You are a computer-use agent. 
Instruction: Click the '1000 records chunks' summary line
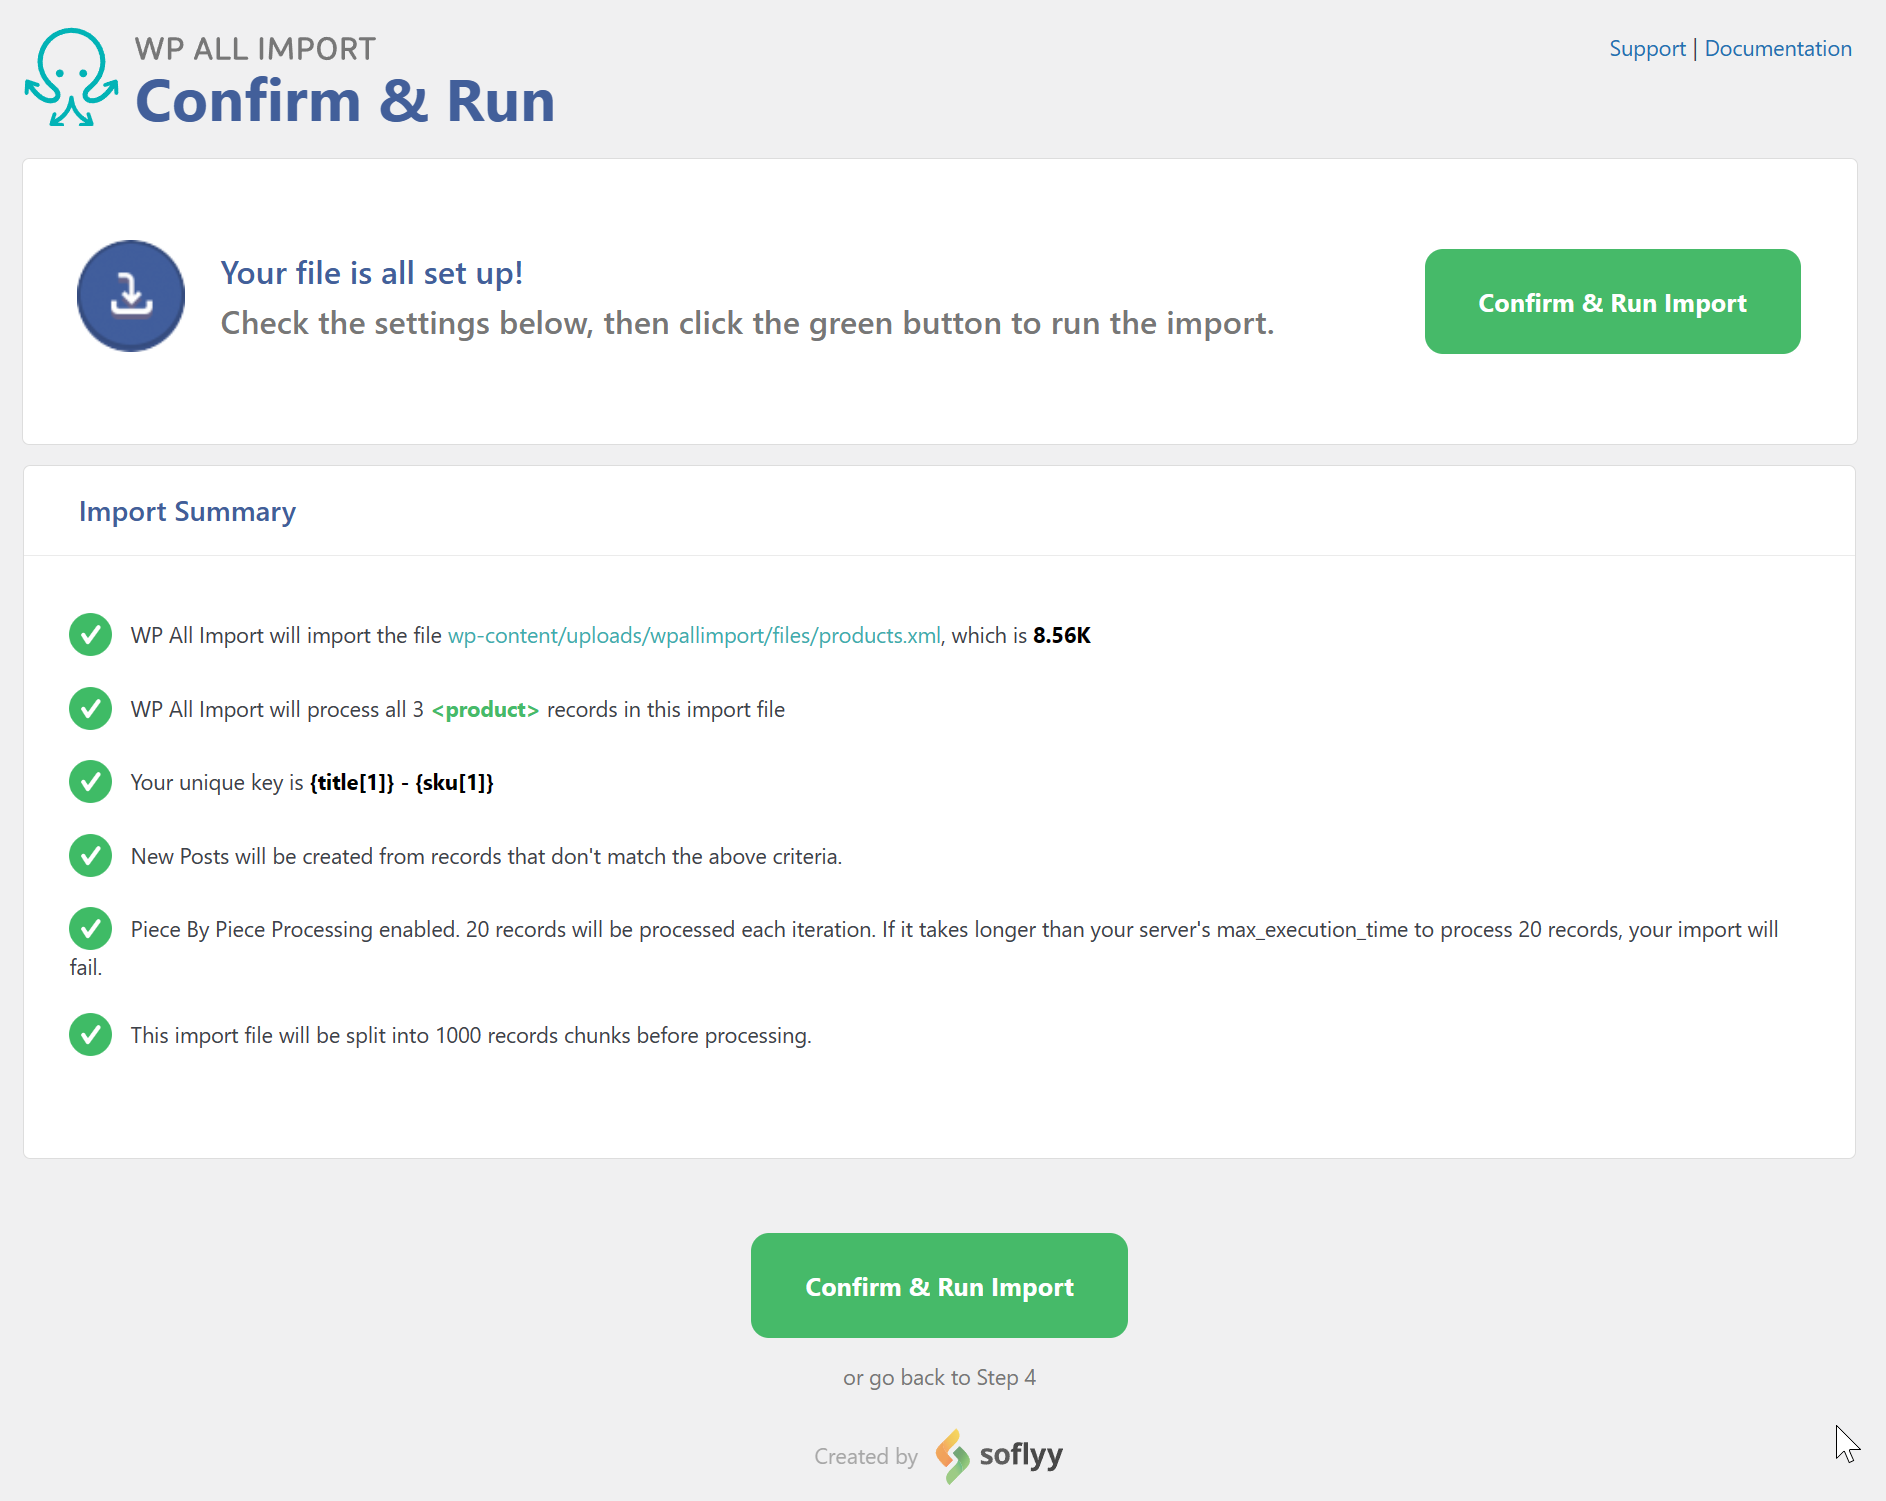tap(471, 1035)
